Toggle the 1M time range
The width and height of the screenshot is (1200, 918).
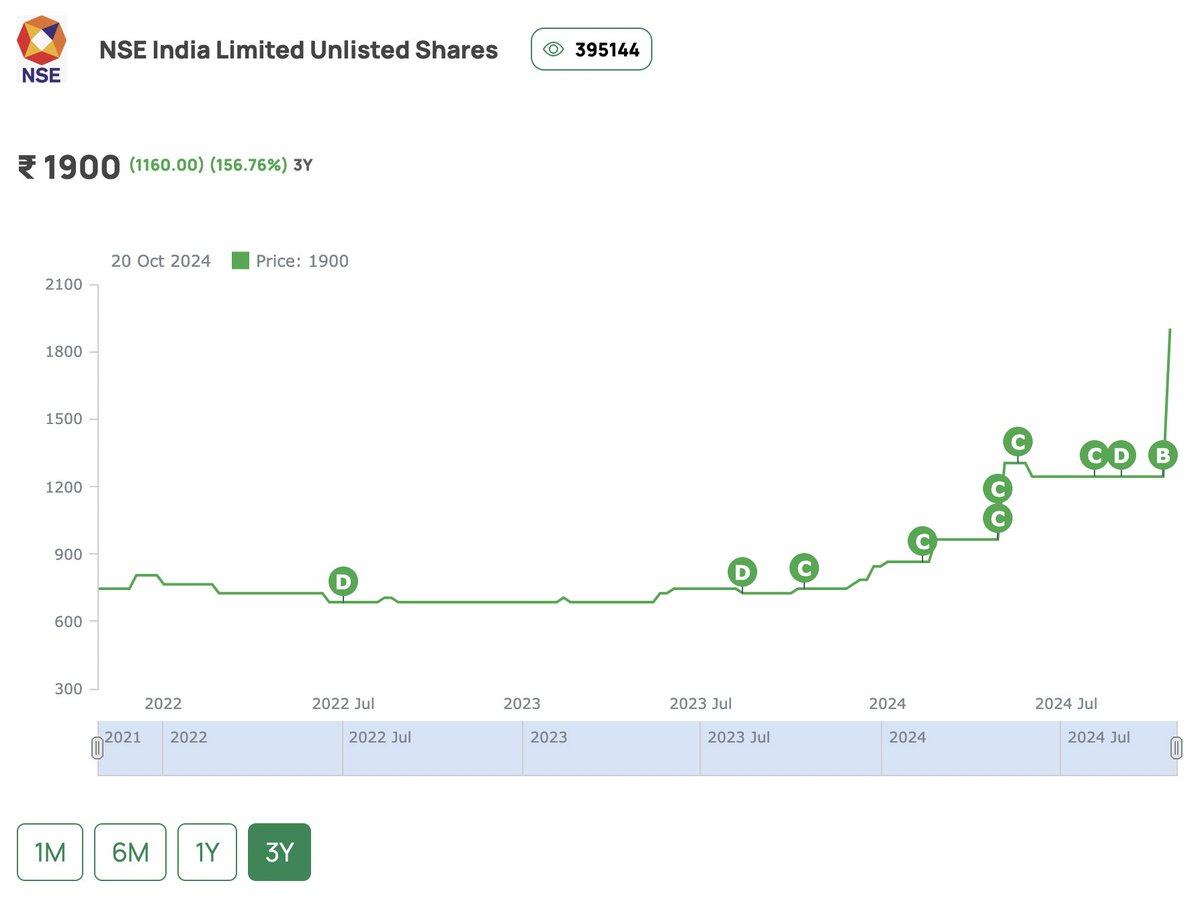click(49, 851)
